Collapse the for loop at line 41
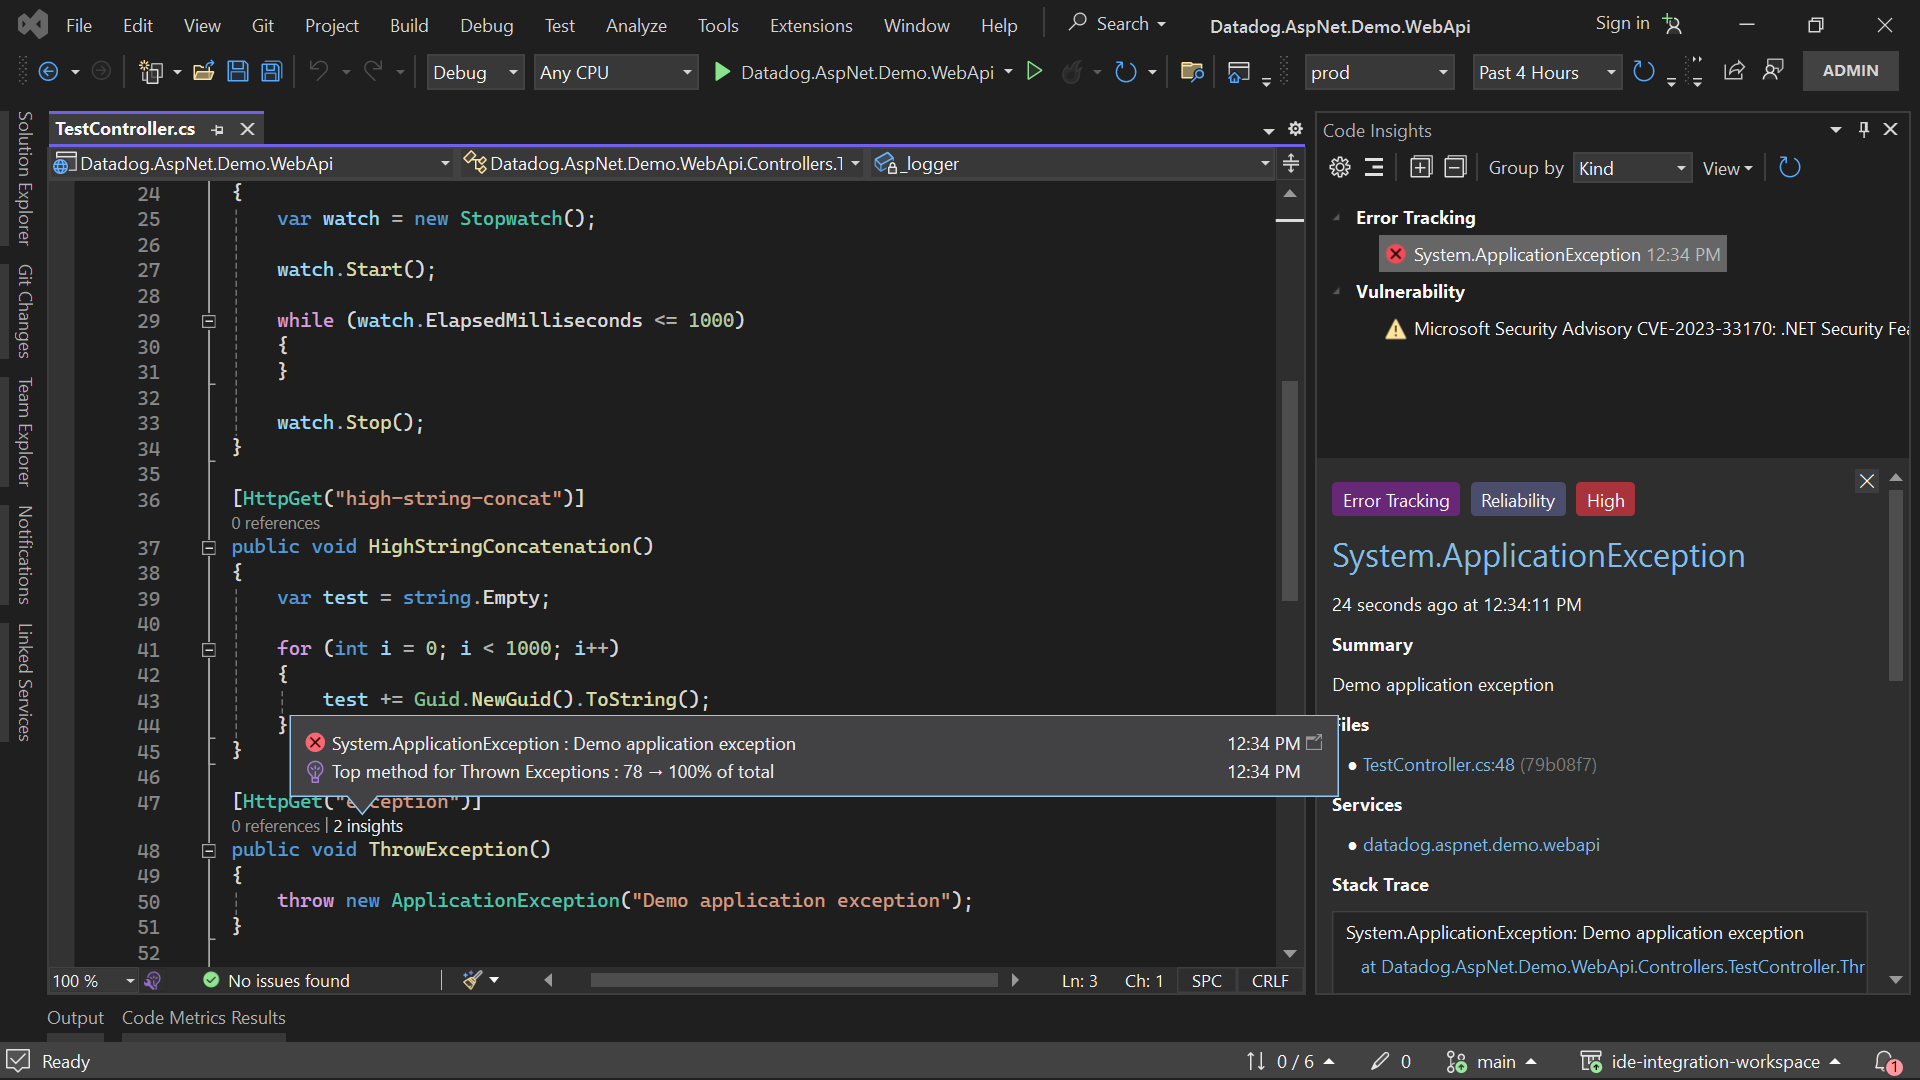Screen dimensions: 1920x1080 (x=209, y=649)
